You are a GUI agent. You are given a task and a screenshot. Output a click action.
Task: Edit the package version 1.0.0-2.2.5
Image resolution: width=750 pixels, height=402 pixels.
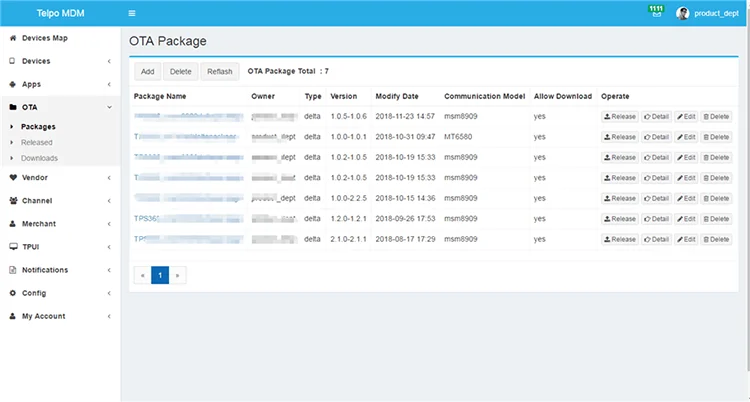click(686, 198)
